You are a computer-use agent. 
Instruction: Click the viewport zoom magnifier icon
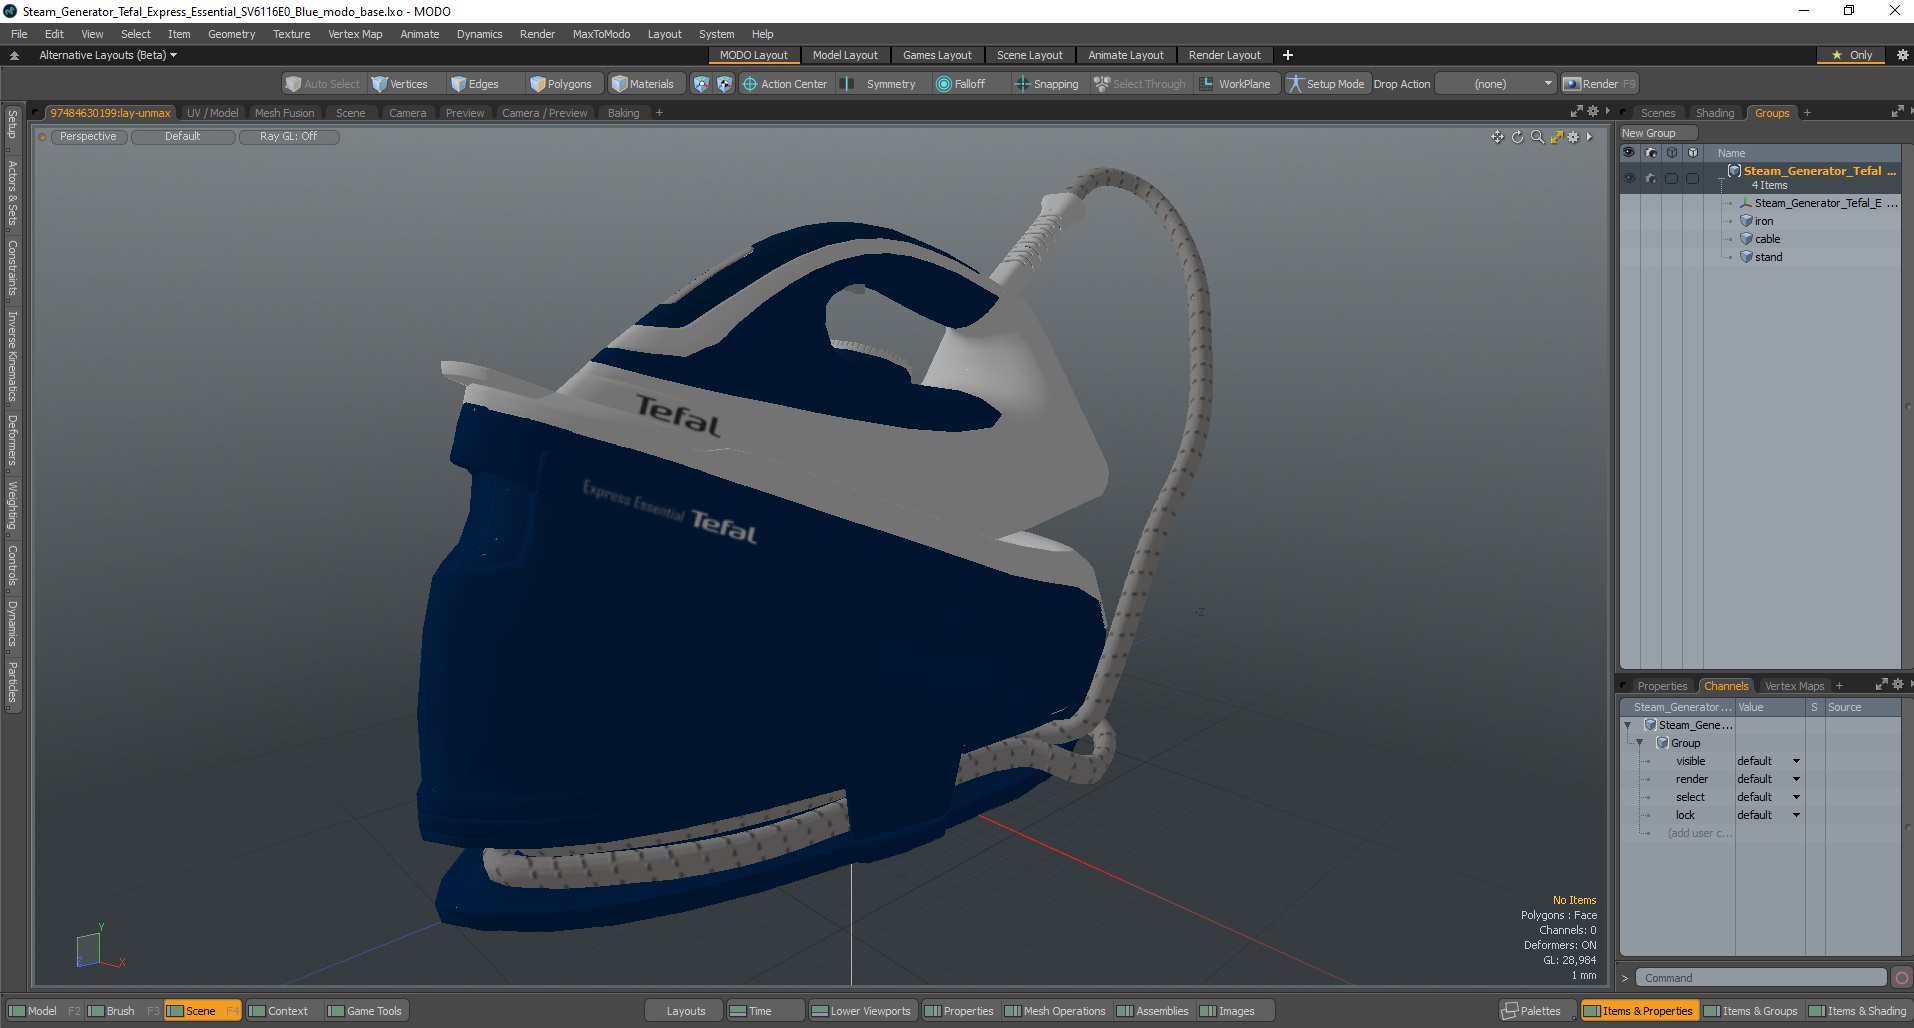tap(1537, 137)
